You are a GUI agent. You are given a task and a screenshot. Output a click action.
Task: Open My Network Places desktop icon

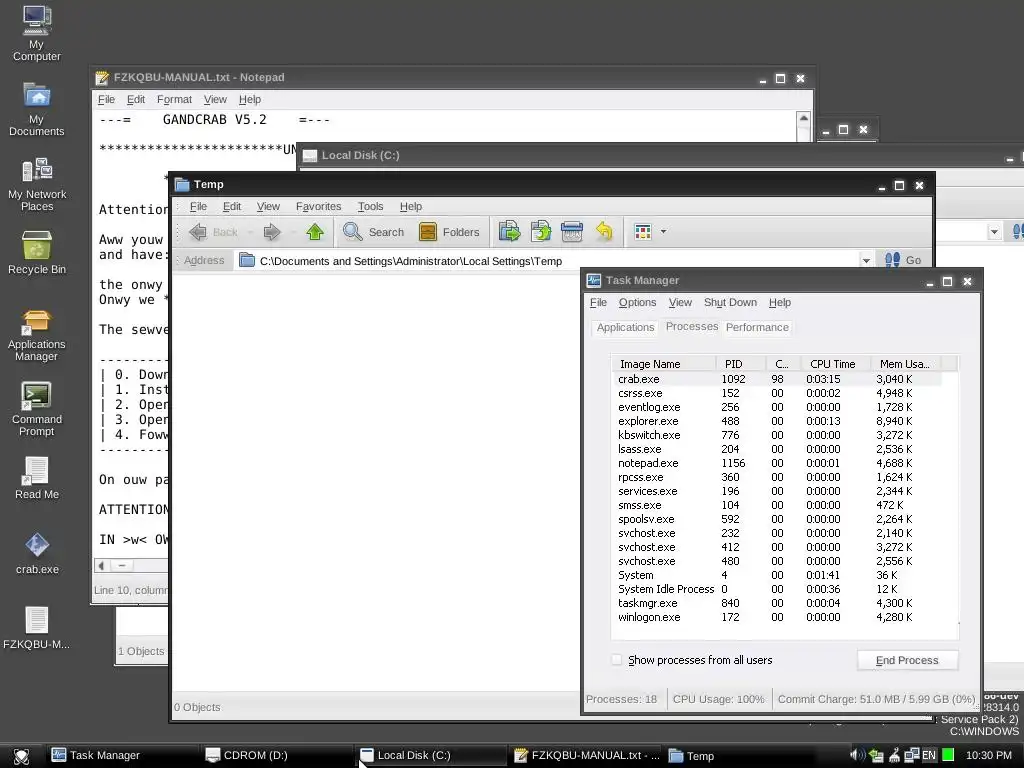(37, 184)
